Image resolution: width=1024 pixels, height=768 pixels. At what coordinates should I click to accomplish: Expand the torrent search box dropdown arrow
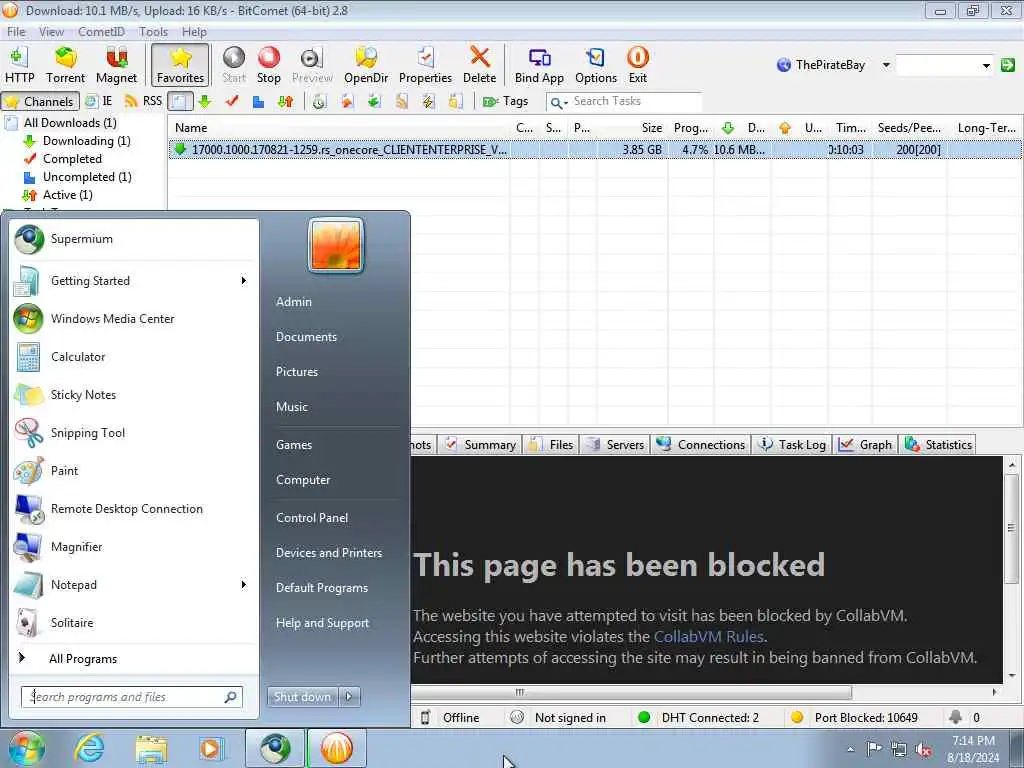point(986,65)
